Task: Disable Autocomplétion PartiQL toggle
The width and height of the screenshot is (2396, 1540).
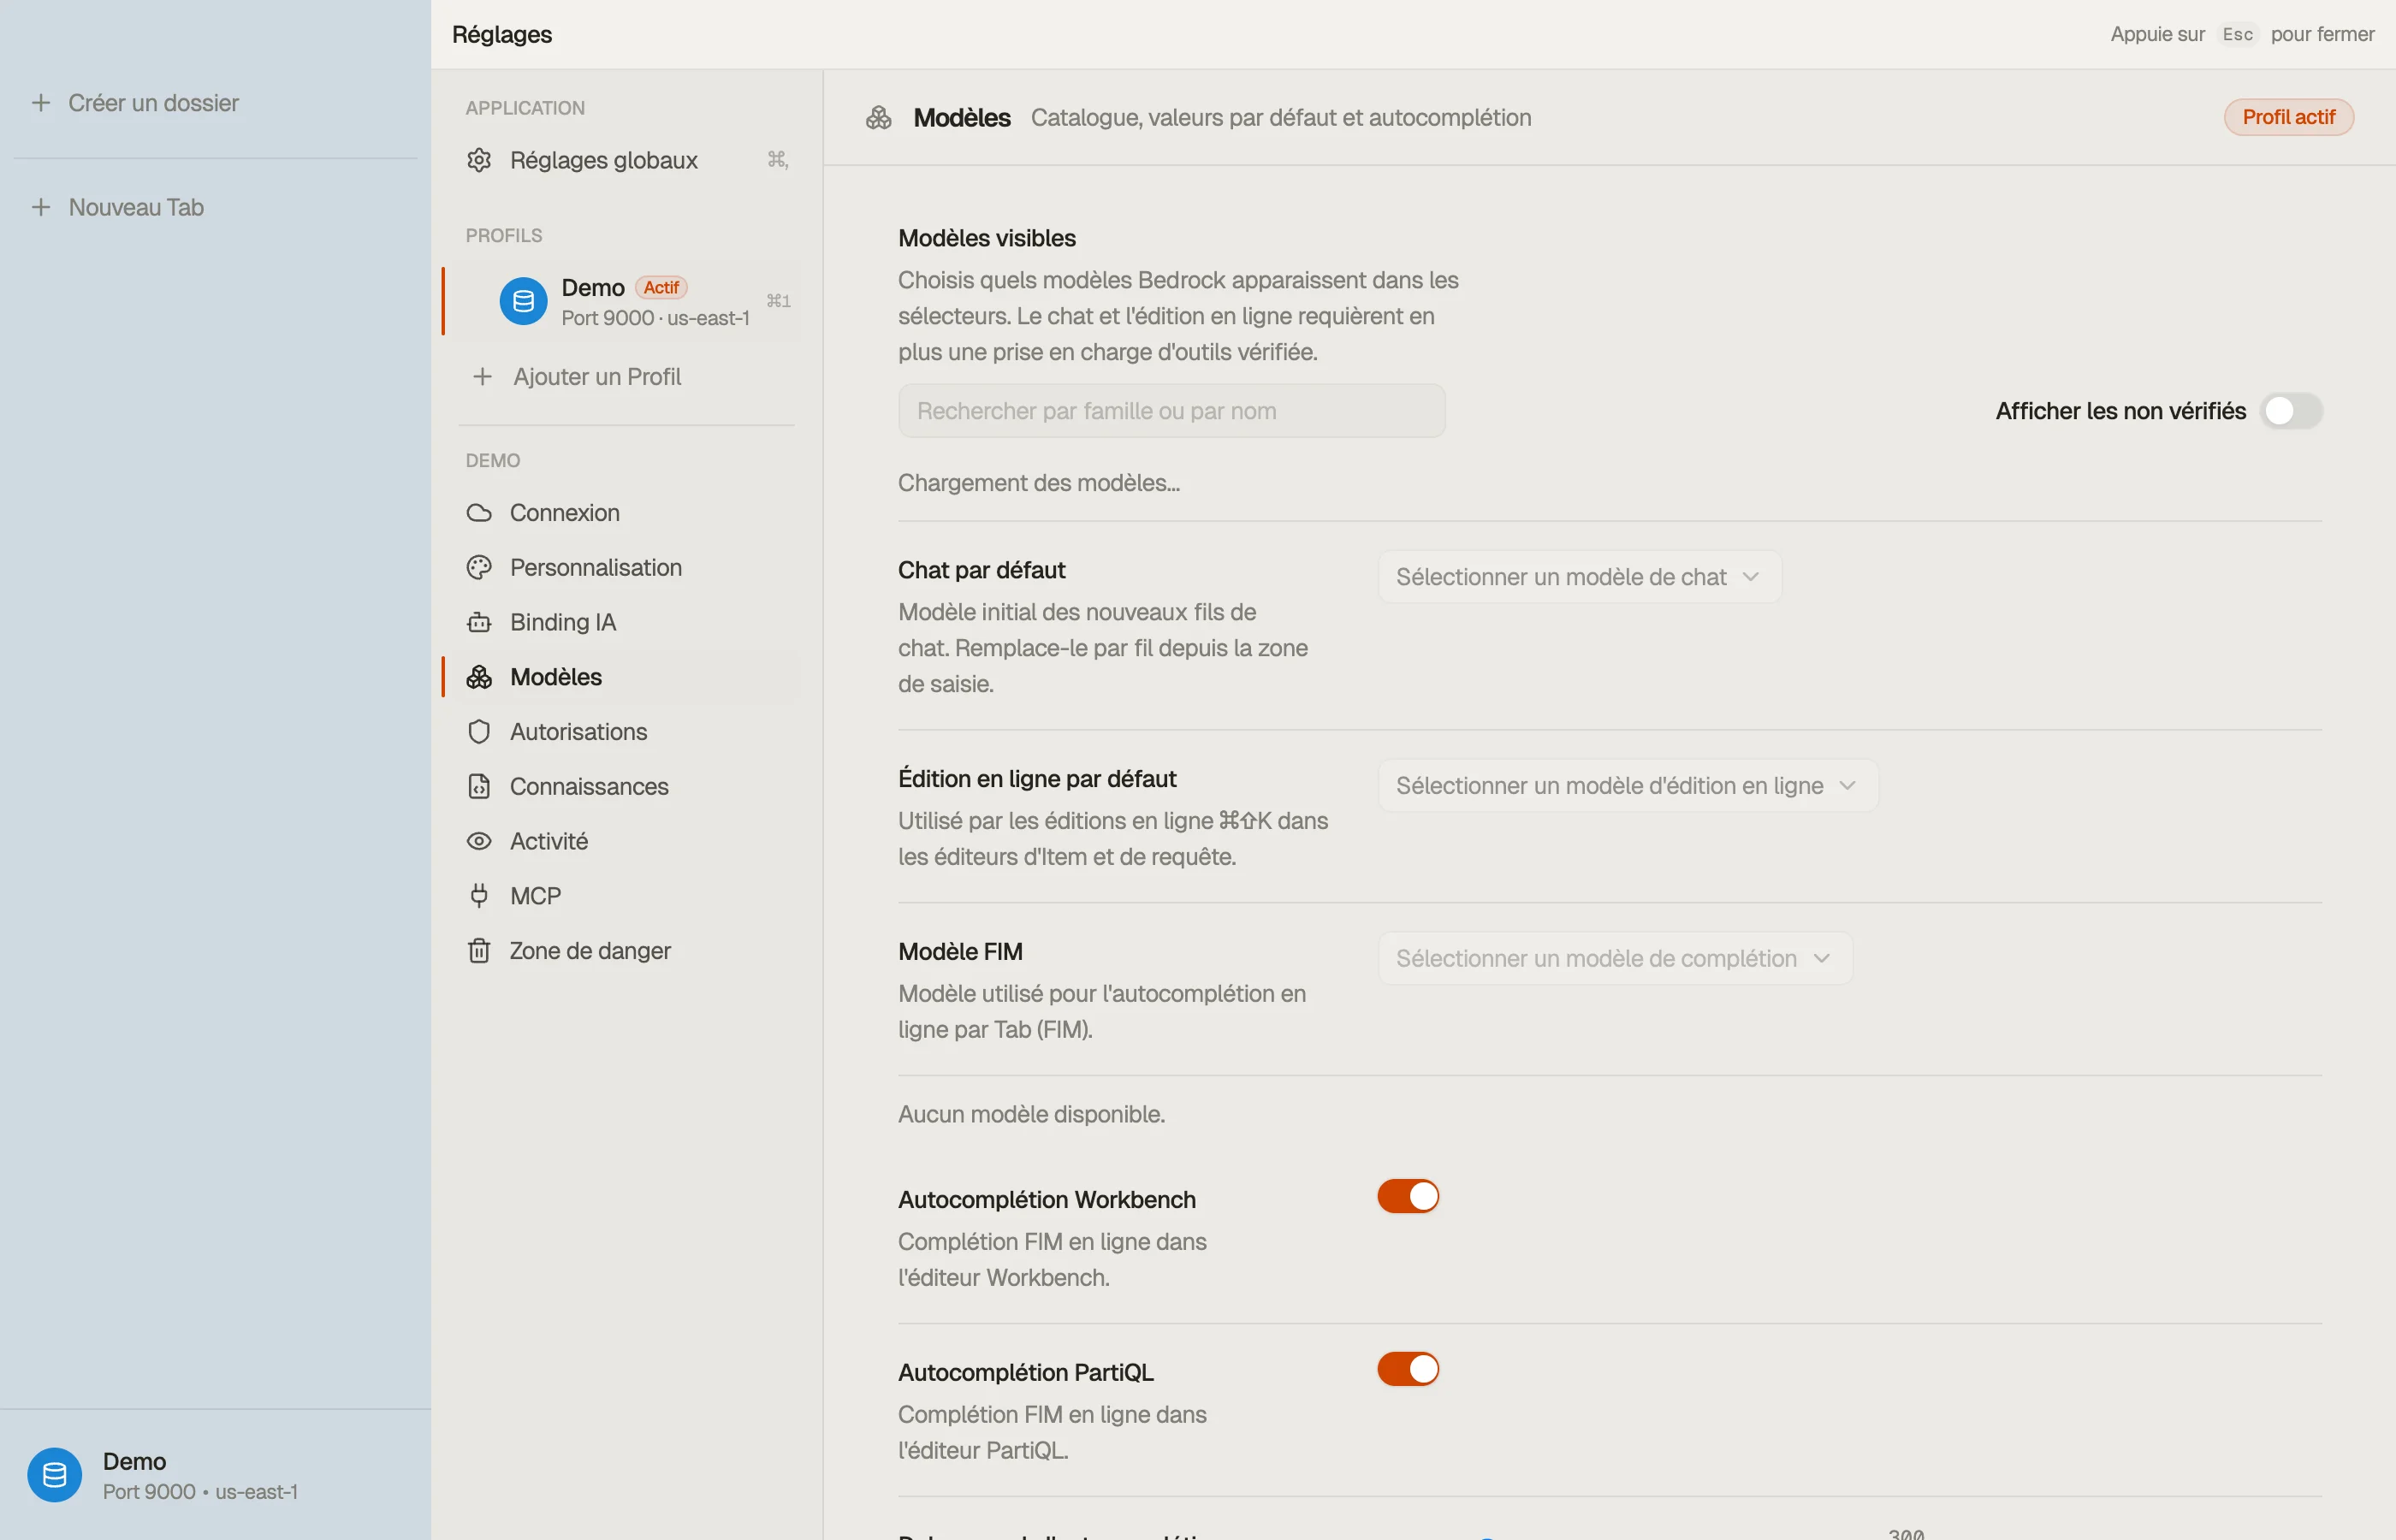Action: pyautogui.click(x=1408, y=1369)
